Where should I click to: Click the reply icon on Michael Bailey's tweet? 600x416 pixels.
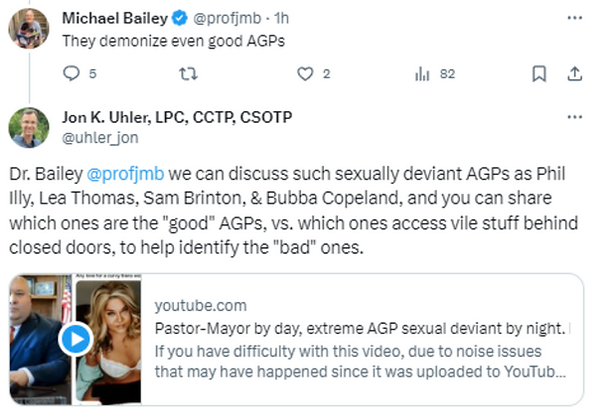70,73
